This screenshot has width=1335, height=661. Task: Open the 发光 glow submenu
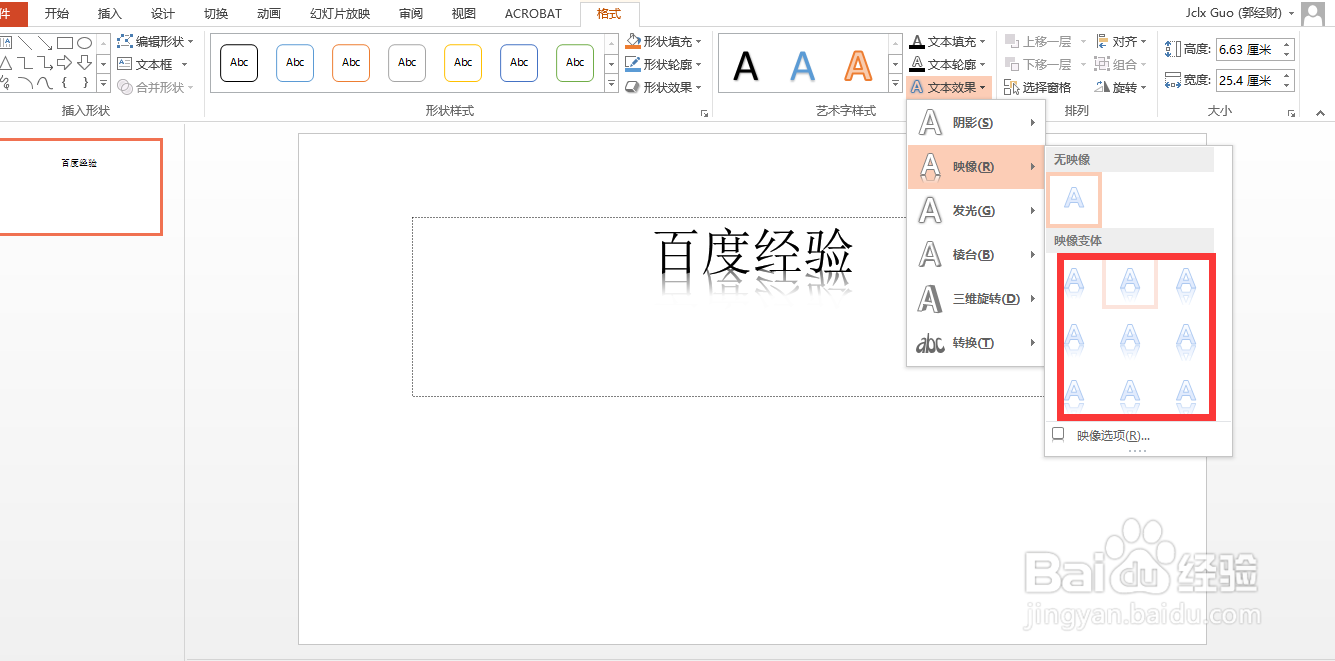976,211
